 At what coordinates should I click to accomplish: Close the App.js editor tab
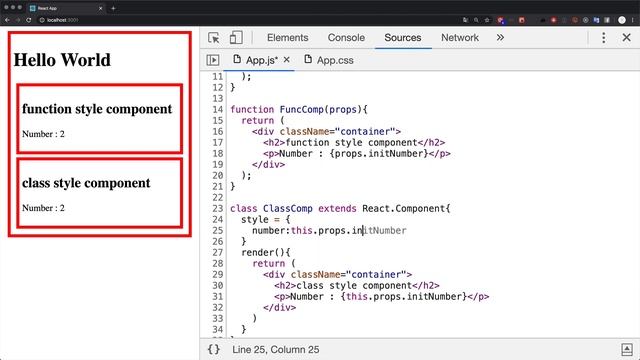click(287, 60)
